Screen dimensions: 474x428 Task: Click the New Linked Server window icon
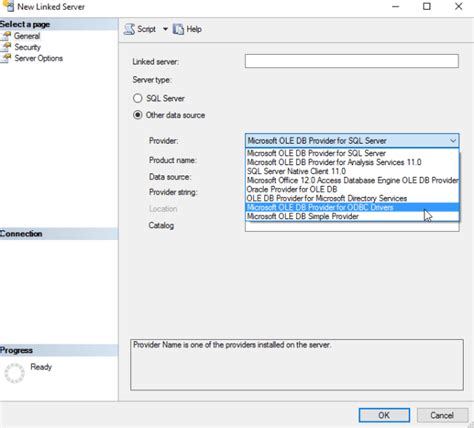(8, 6)
